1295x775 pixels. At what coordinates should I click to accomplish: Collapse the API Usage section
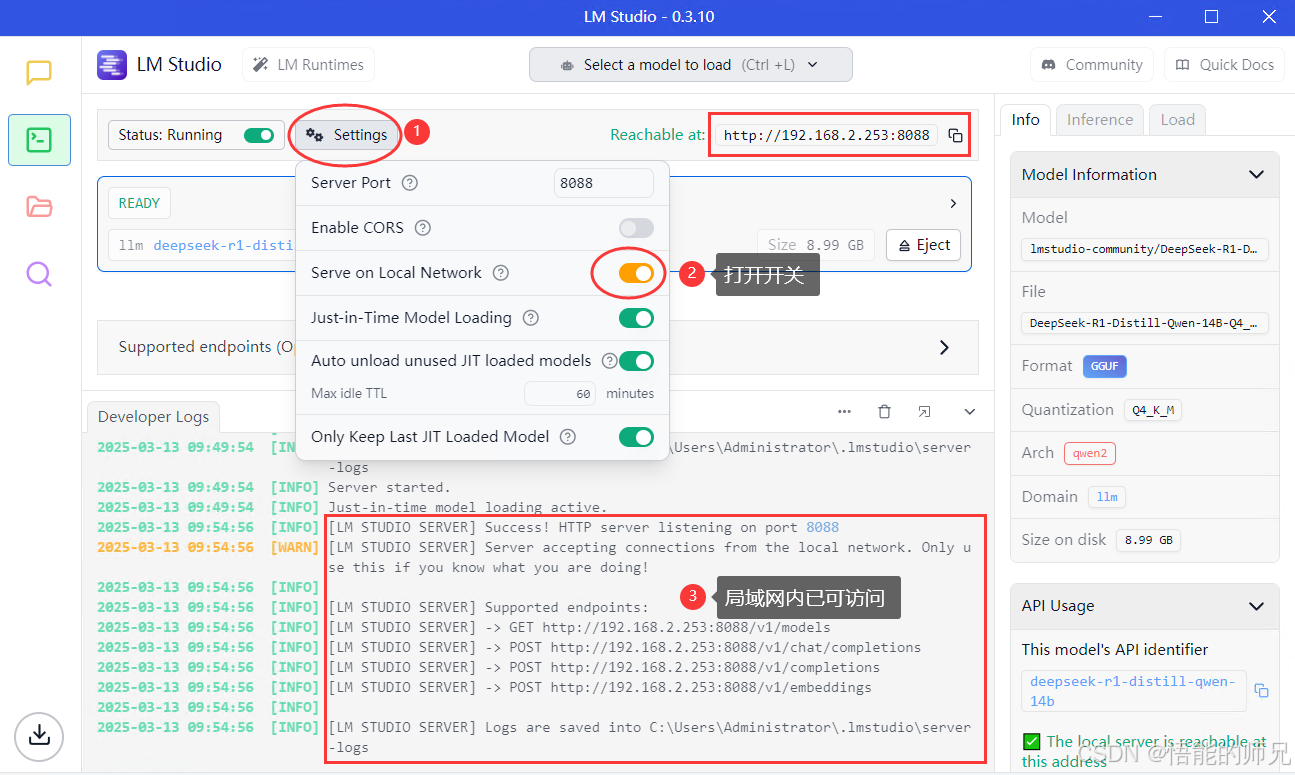click(x=1256, y=606)
